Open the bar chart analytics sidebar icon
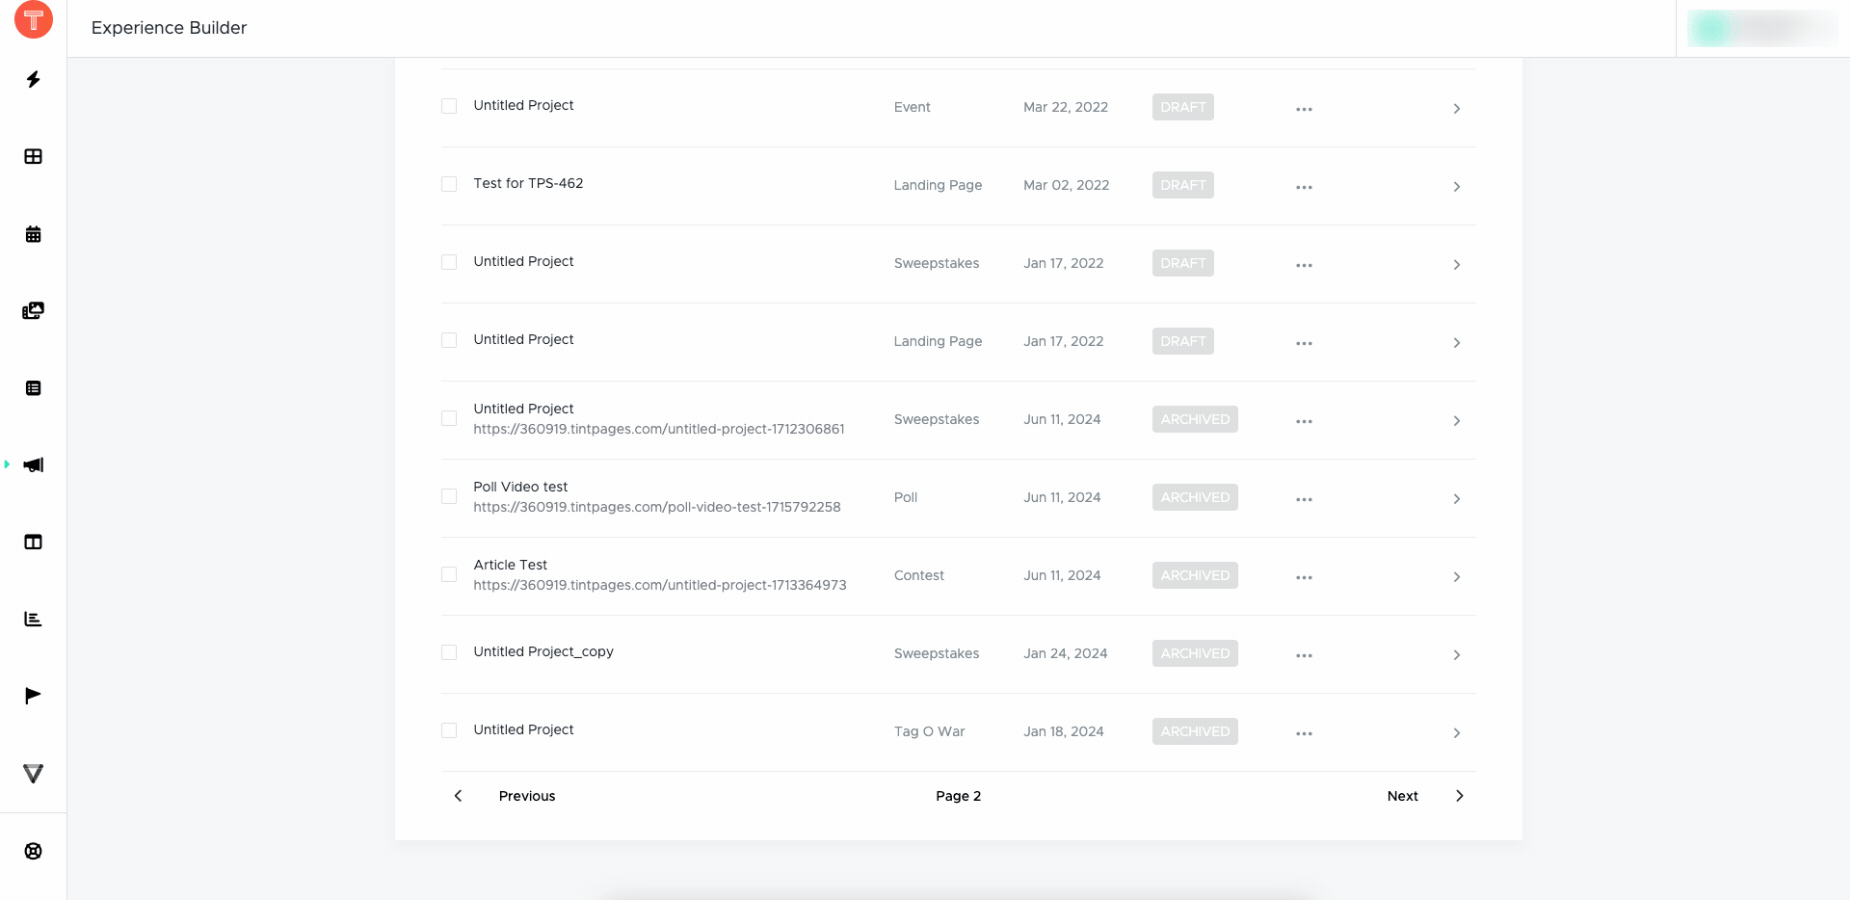 click(33, 619)
